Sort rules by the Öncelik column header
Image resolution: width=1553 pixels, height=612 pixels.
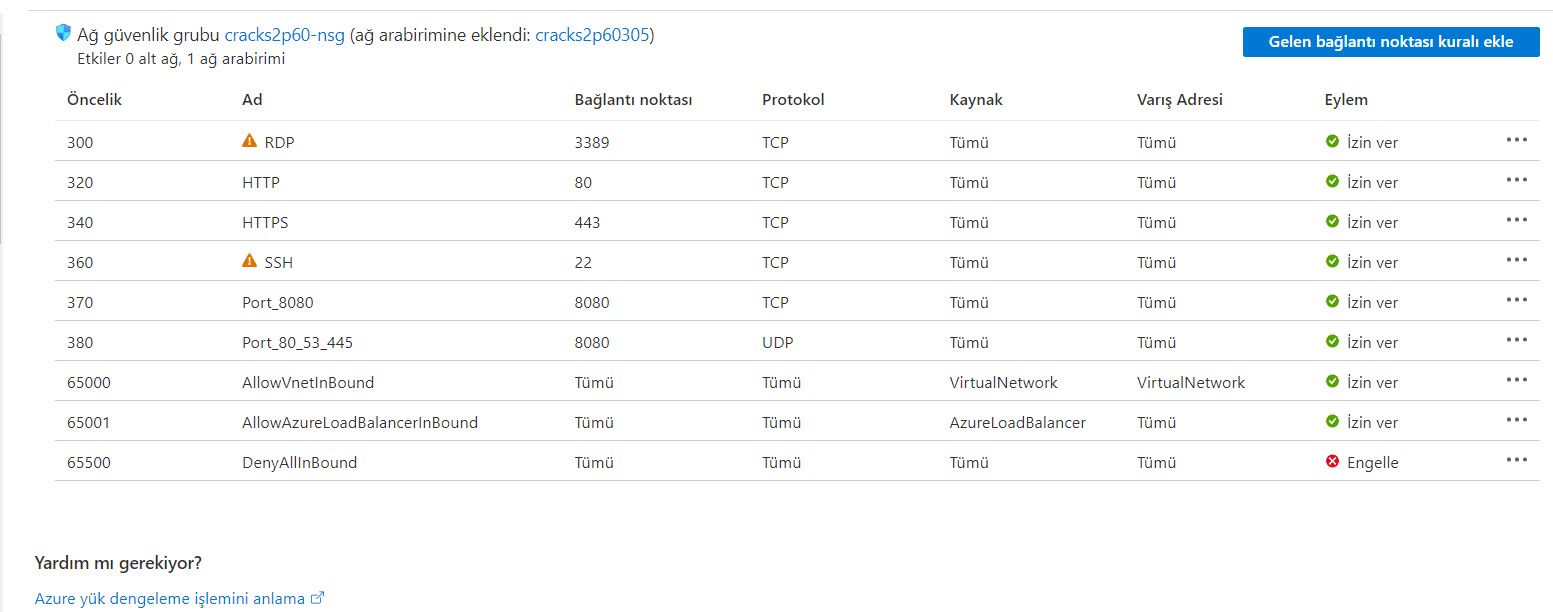94,100
